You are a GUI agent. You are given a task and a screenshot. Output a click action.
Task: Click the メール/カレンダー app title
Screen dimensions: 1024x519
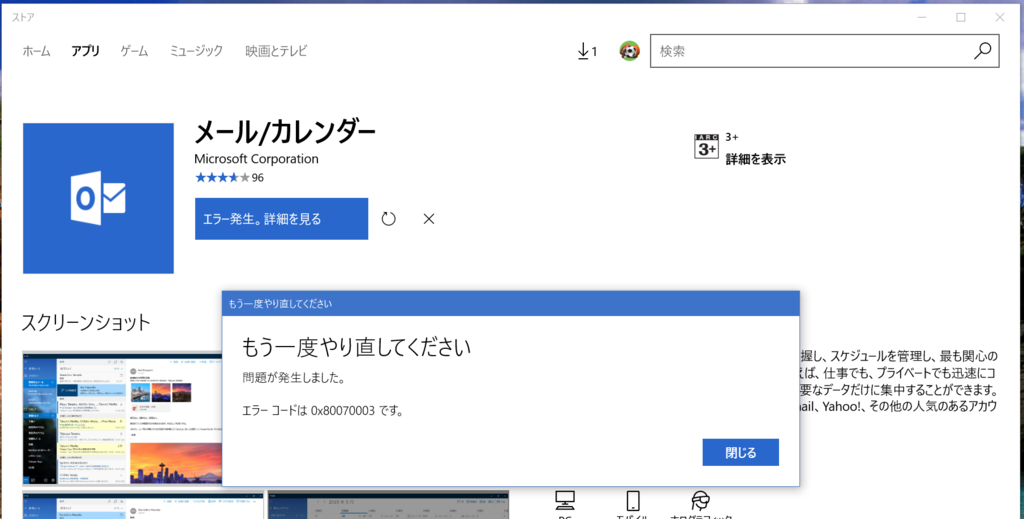click(285, 133)
